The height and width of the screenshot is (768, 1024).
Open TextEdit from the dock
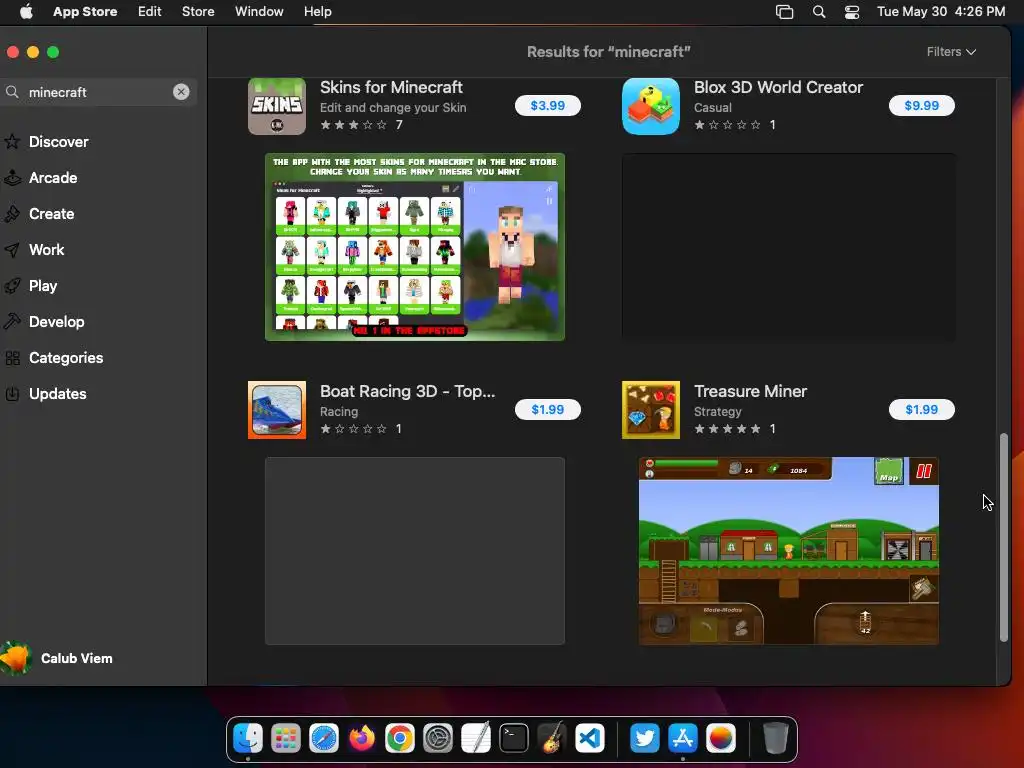click(x=475, y=739)
